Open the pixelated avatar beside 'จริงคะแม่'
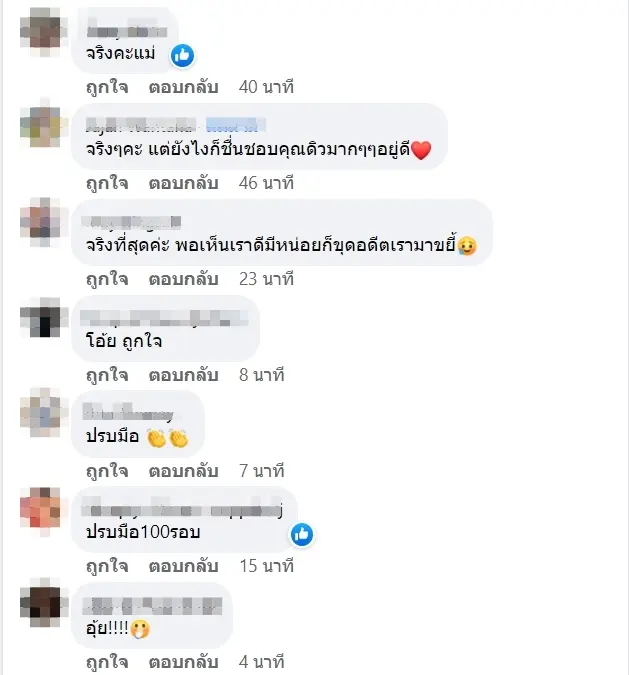Viewport: 629px width, 675px height. click(x=42, y=31)
